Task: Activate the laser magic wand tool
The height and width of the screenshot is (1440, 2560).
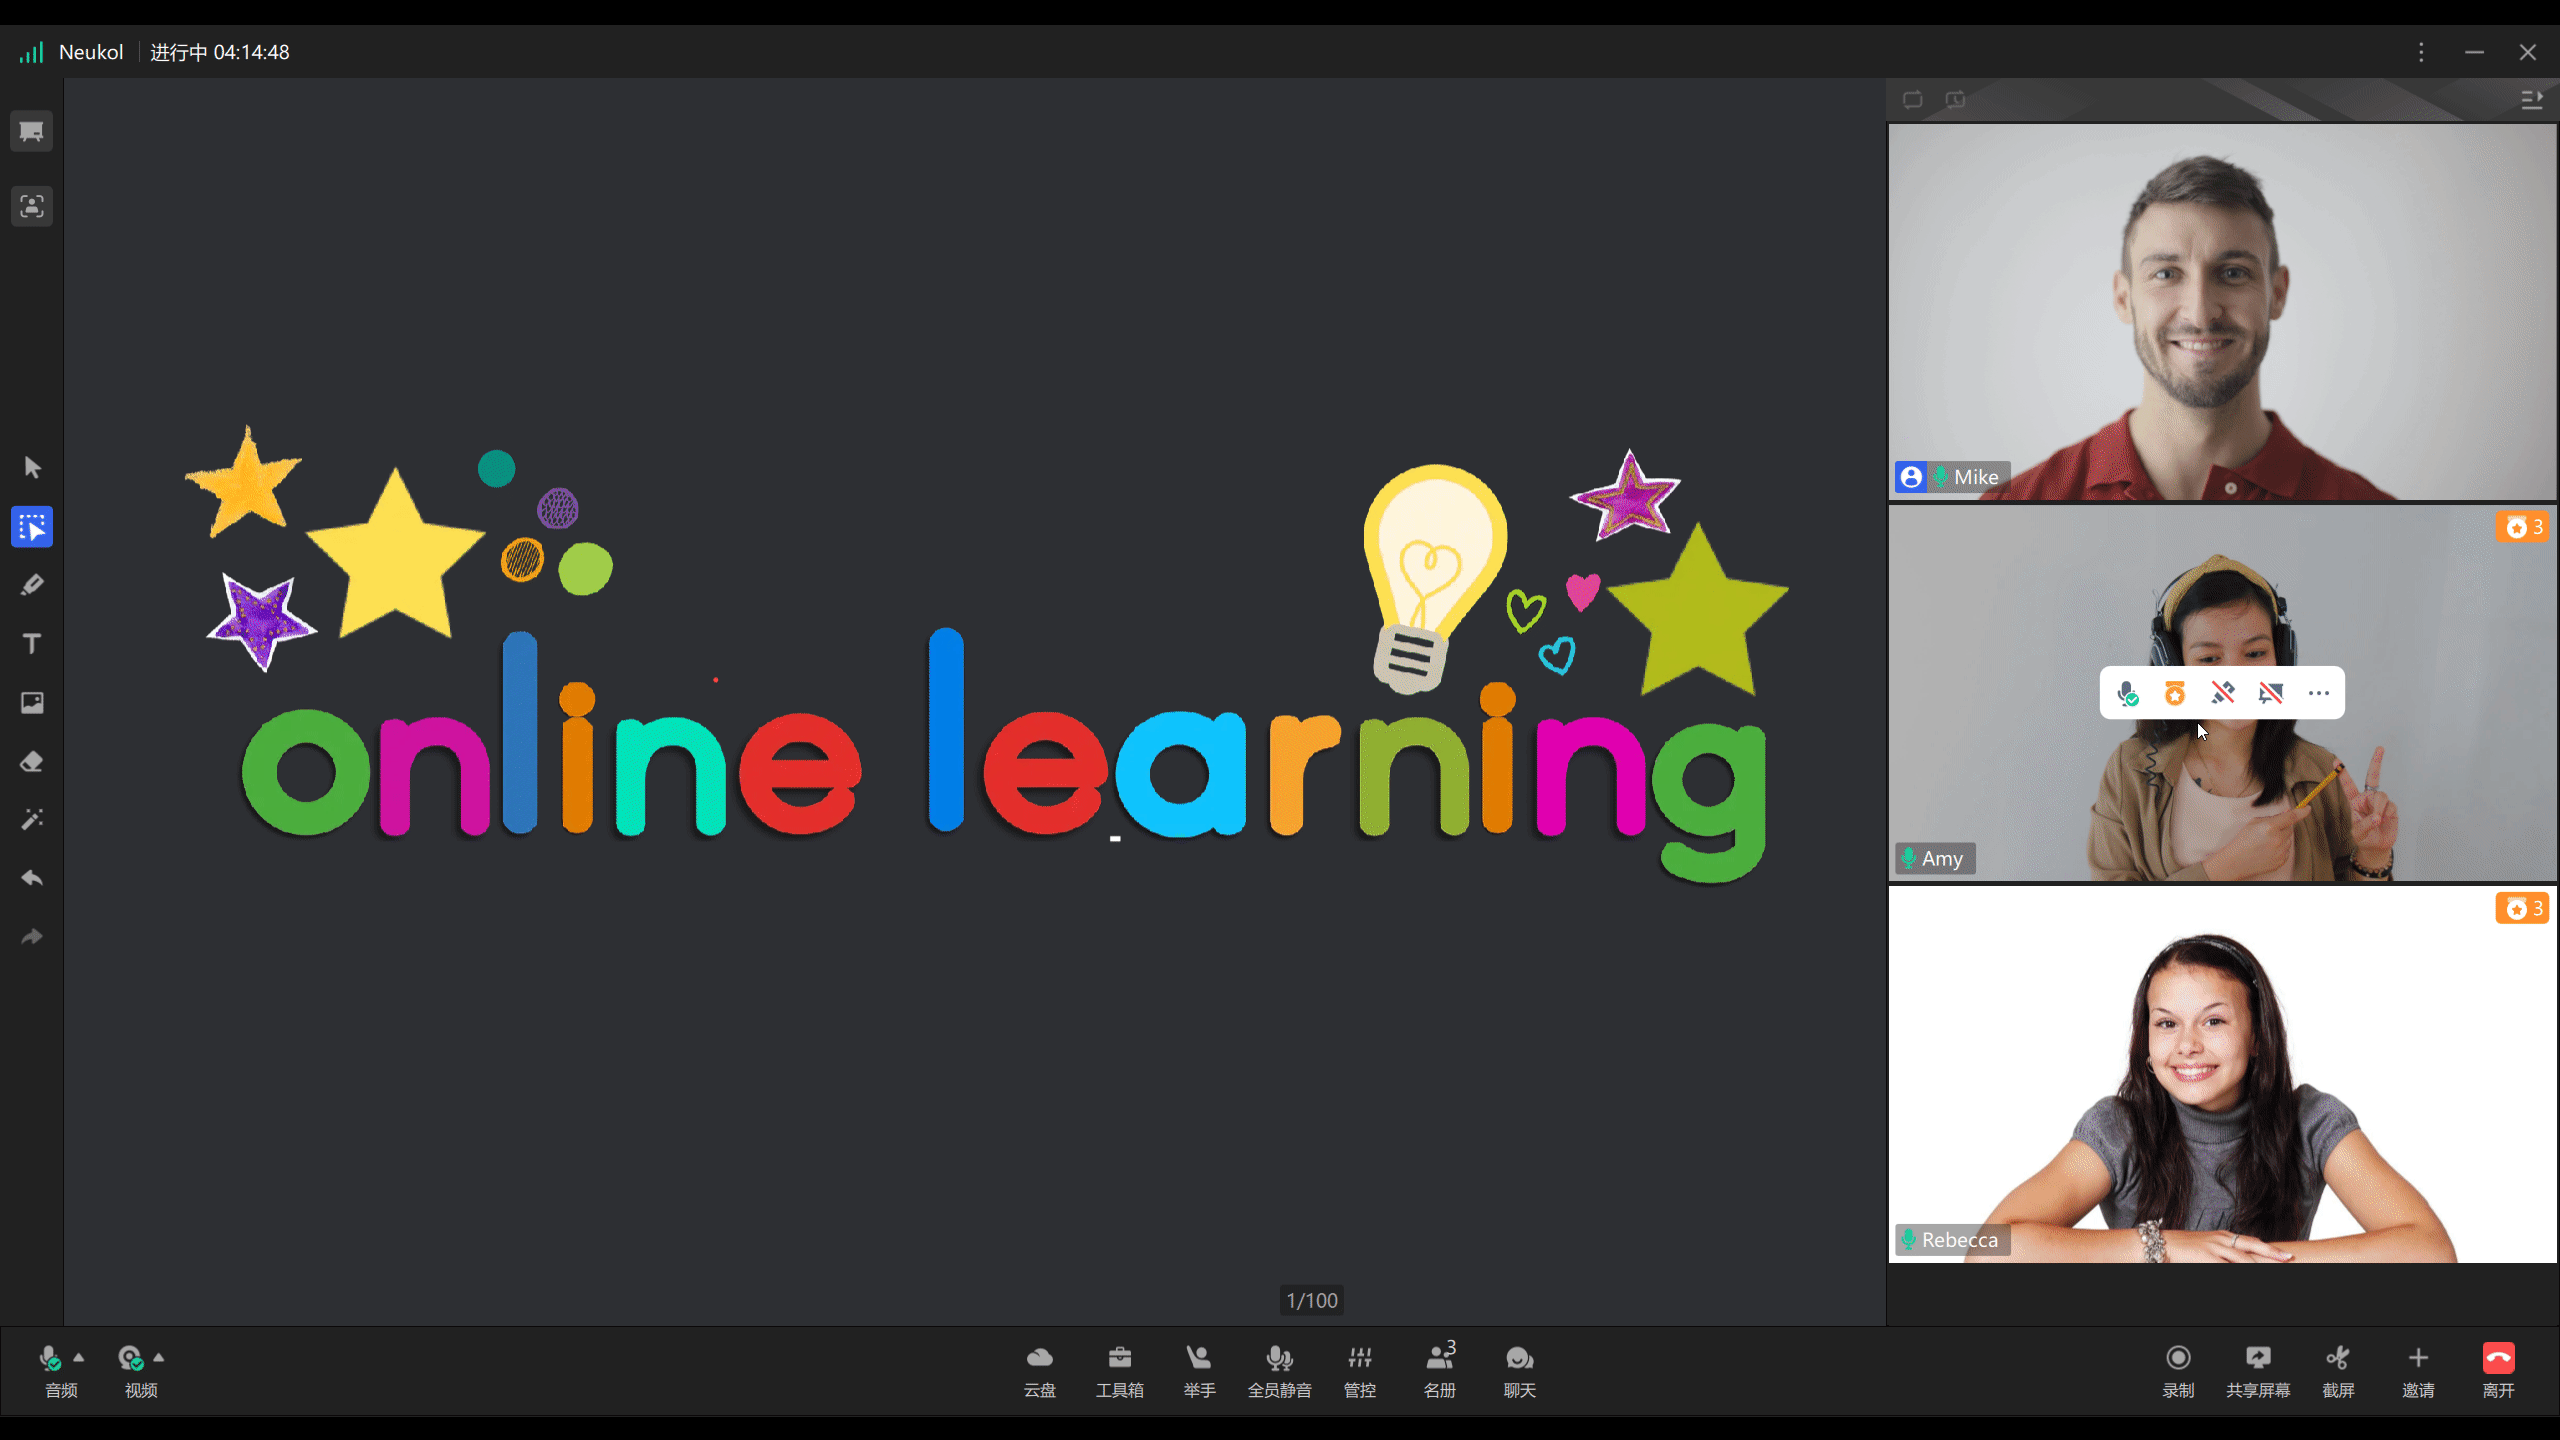Action: click(32, 820)
